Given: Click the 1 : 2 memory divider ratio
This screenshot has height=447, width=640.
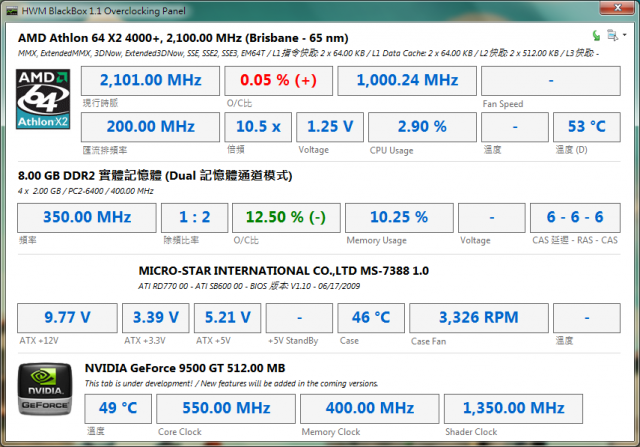Looking at the screenshot, I should pyautogui.click(x=194, y=218).
